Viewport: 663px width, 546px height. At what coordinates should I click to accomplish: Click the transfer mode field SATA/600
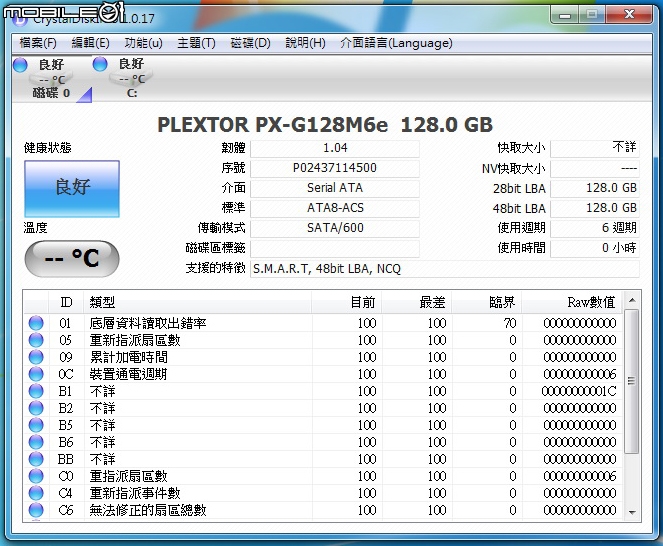(x=335, y=228)
